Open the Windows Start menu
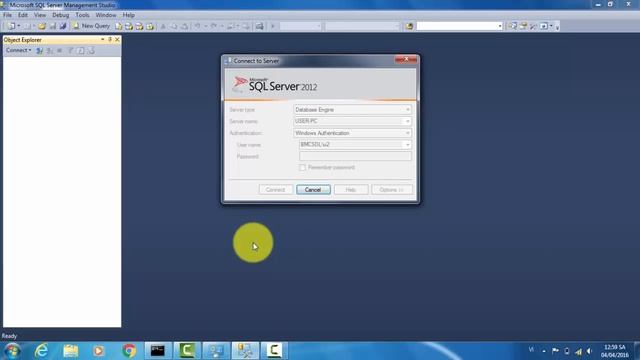This screenshot has width=640, height=360. (x=12, y=351)
